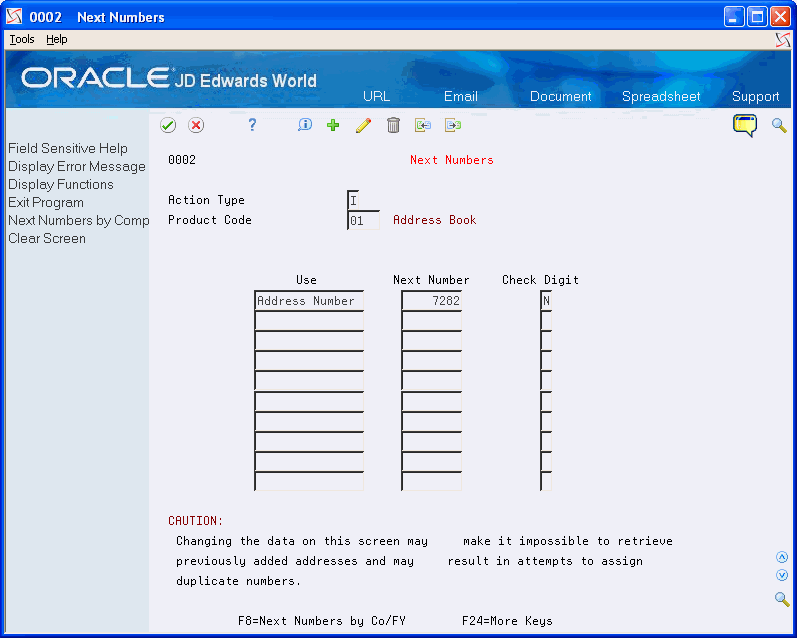Click Display Functions link
This screenshot has height=638, width=797.
coord(60,185)
